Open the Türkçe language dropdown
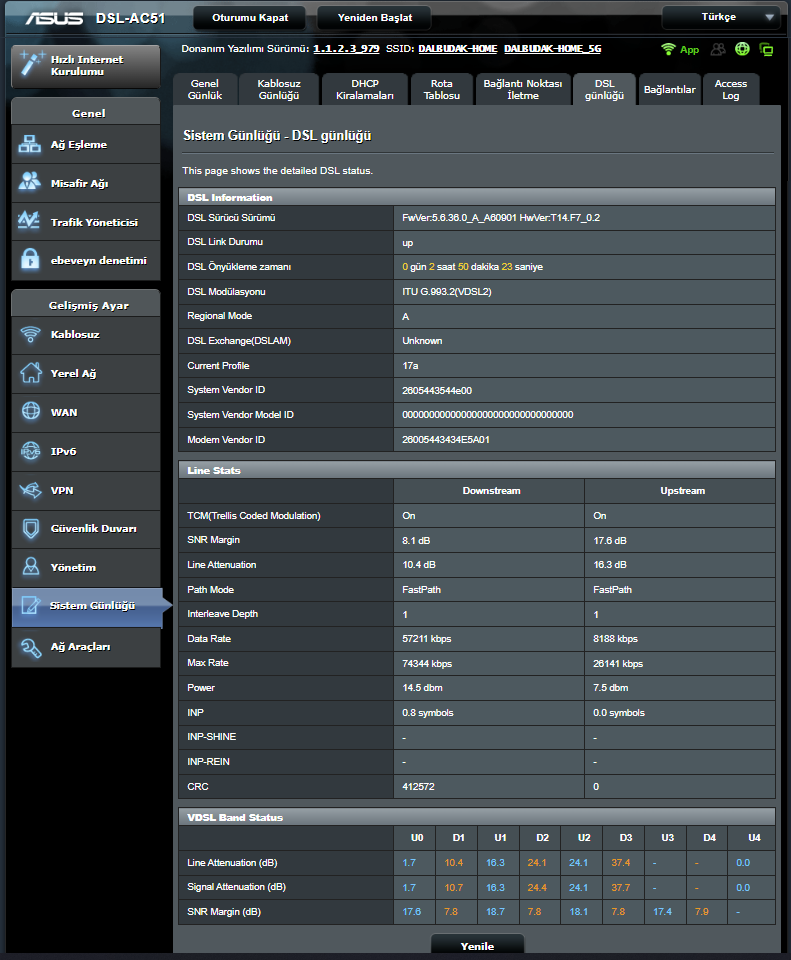 [x=720, y=17]
